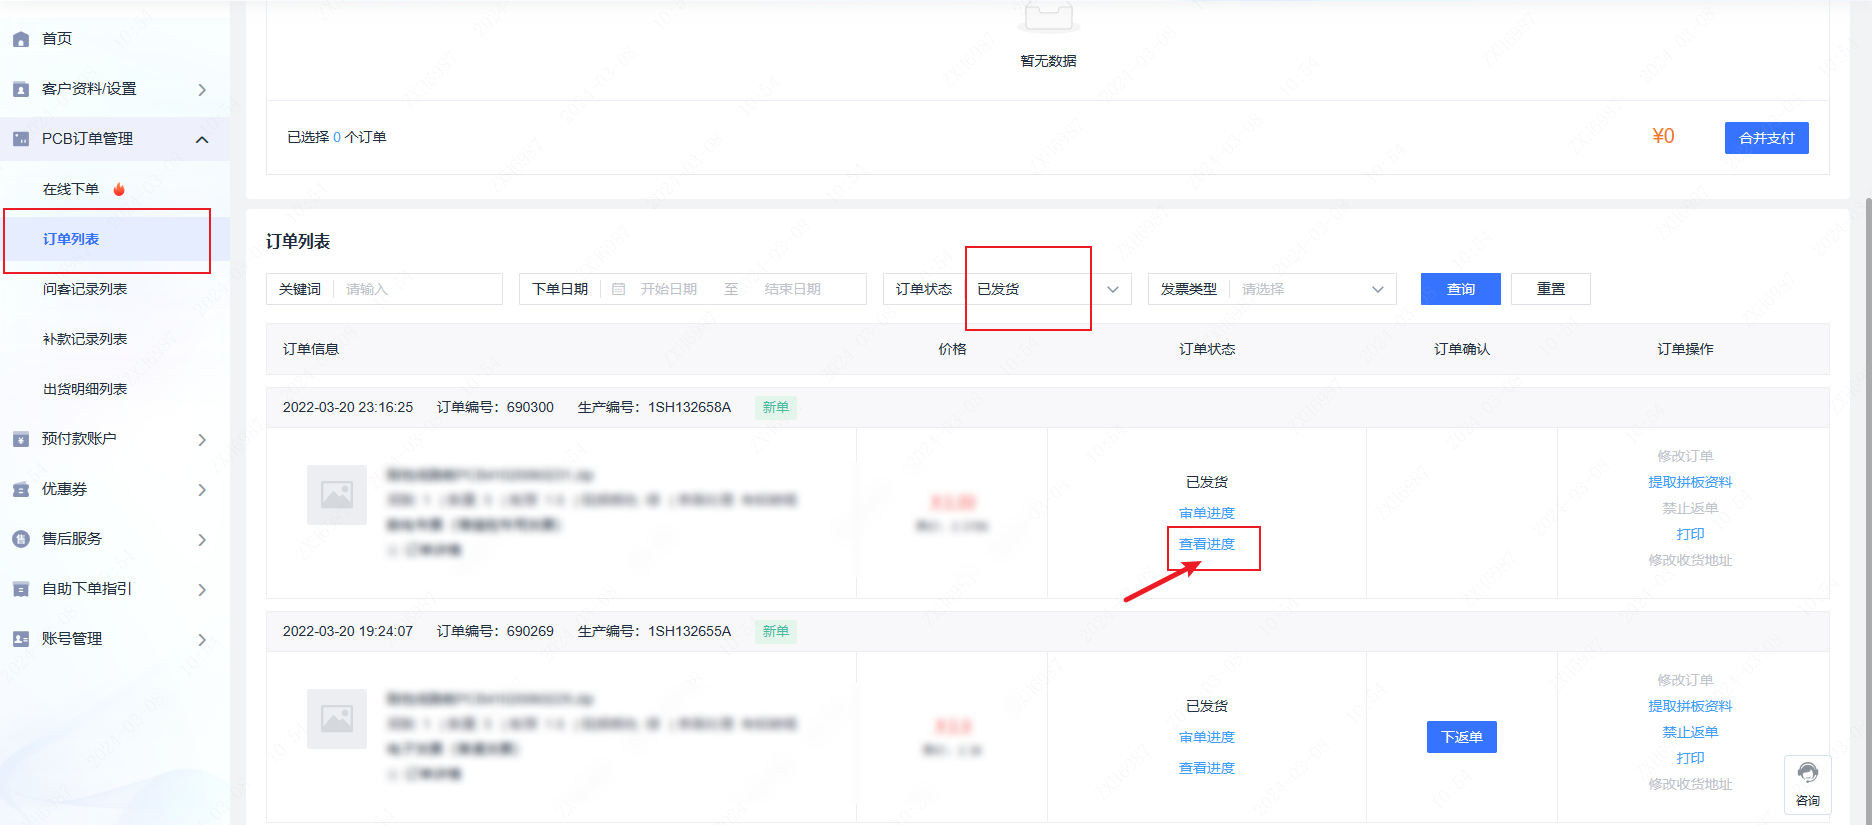Open the customer service headset icon
The height and width of the screenshot is (825, 1872).
point(1807,773)
